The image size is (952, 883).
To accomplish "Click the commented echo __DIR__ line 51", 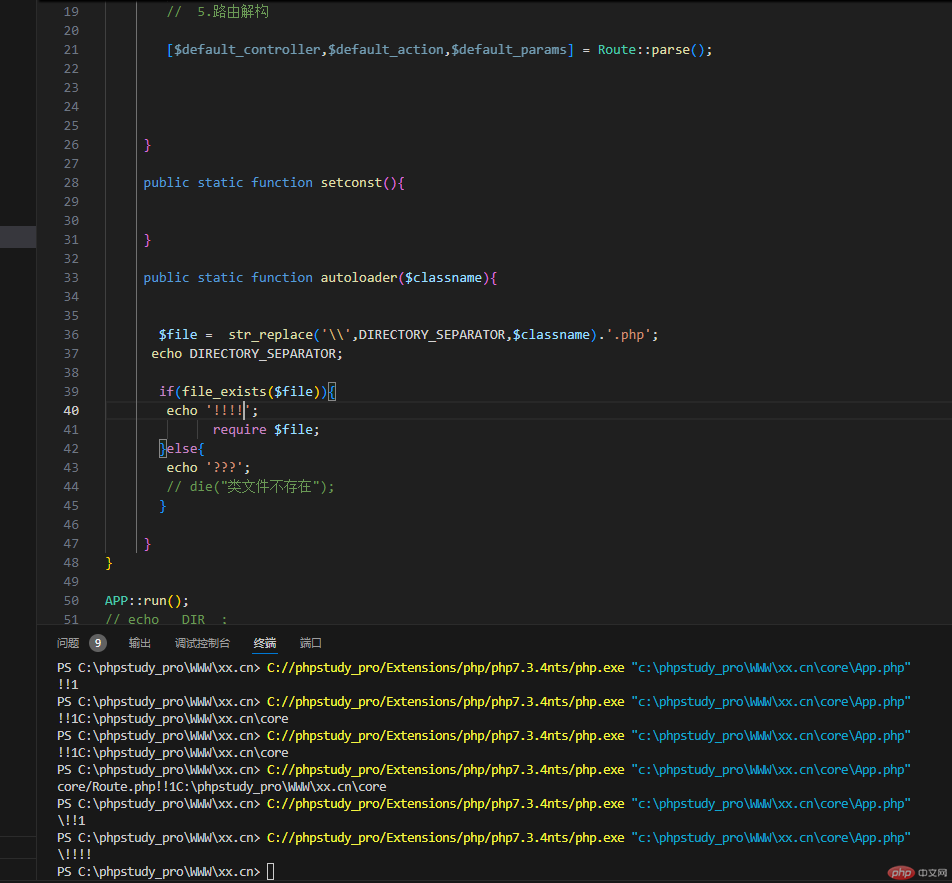I will (x=166, y=619).
